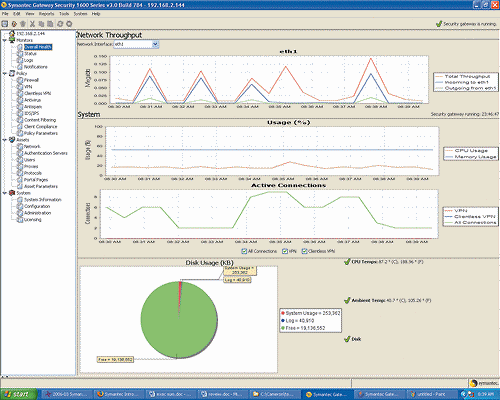Click the refresh toolbar icon
Image resolution: width=500 pixels, height=400 pixels.
[60, 24]
